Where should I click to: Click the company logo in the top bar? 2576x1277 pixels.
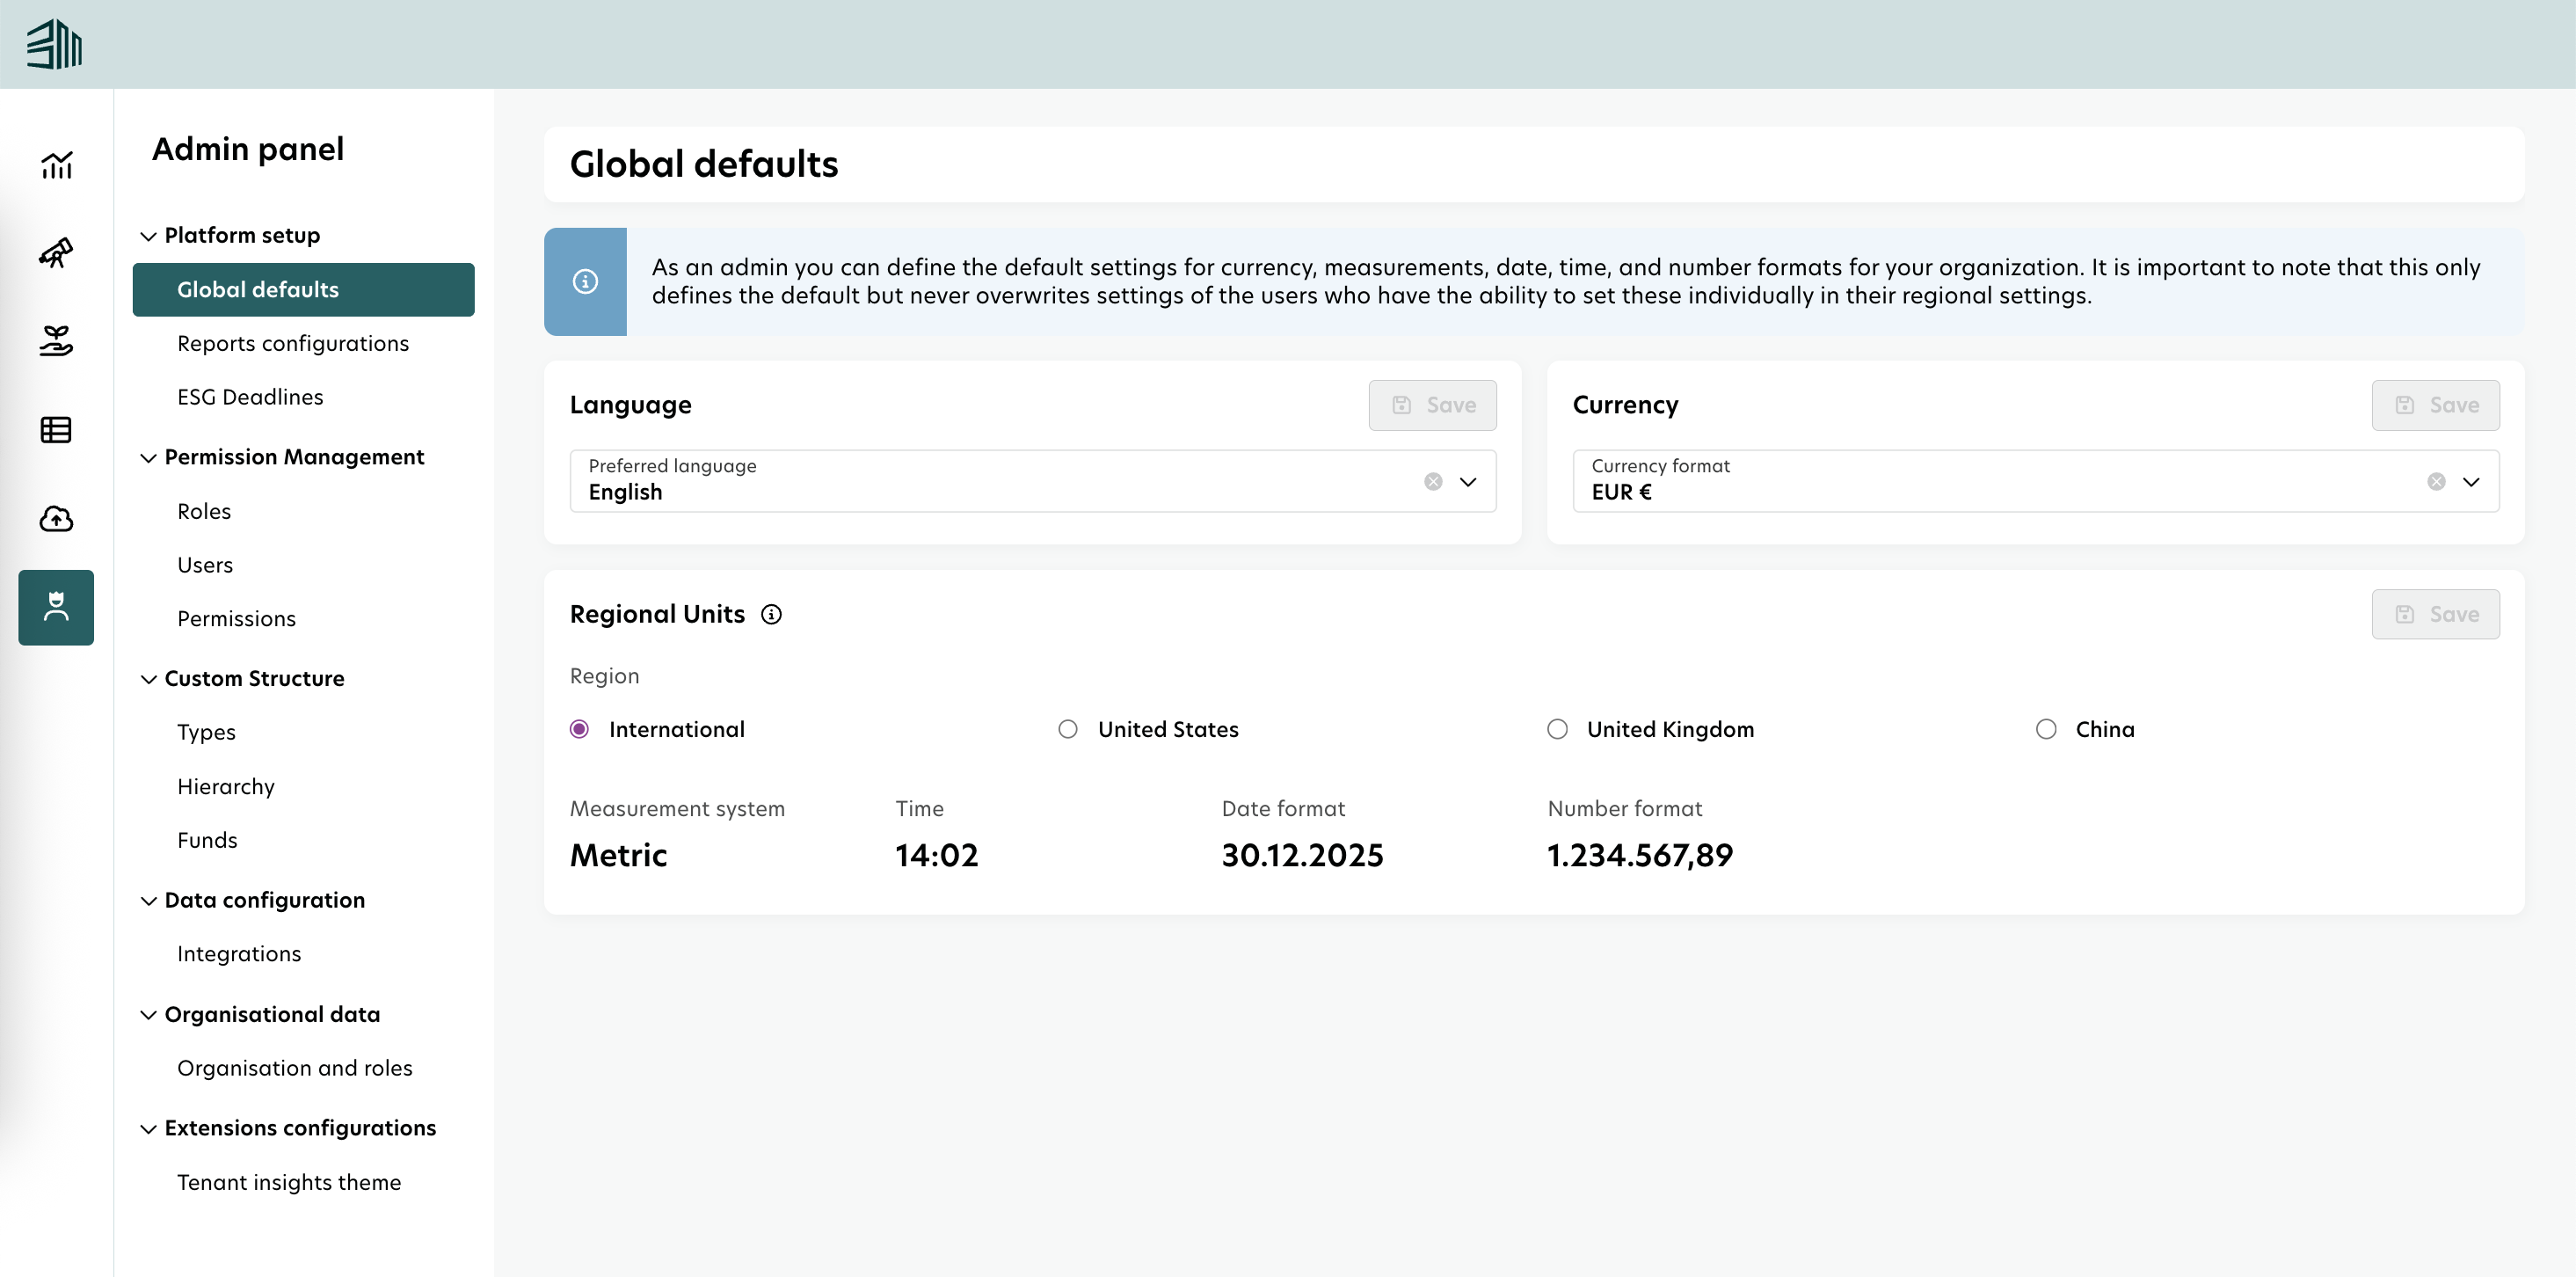click(x=55, y=43)
